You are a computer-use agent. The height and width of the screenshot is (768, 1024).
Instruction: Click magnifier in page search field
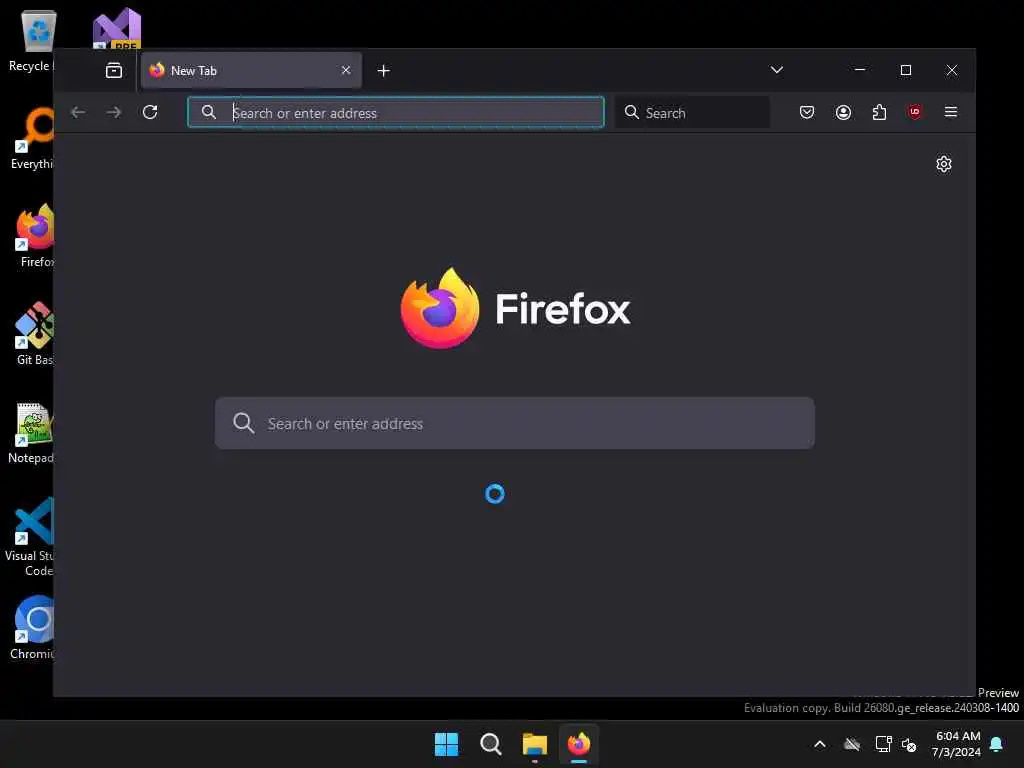[x=244, y=423]
